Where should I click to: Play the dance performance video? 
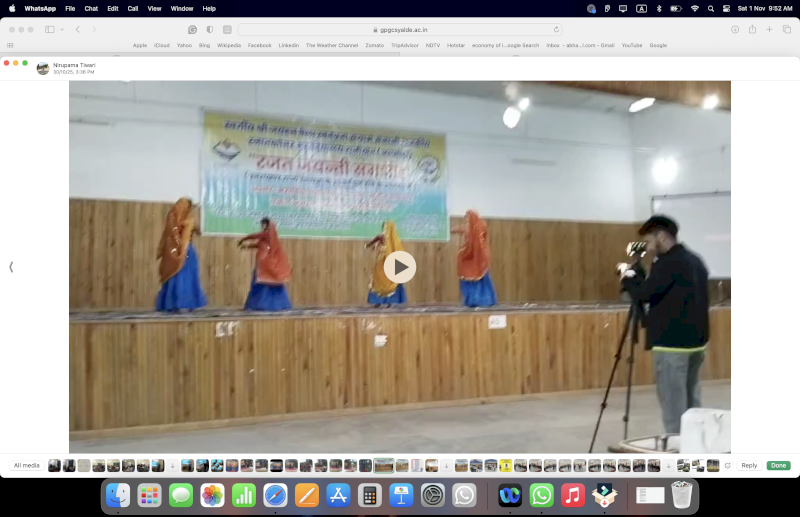tap(400, 267)
